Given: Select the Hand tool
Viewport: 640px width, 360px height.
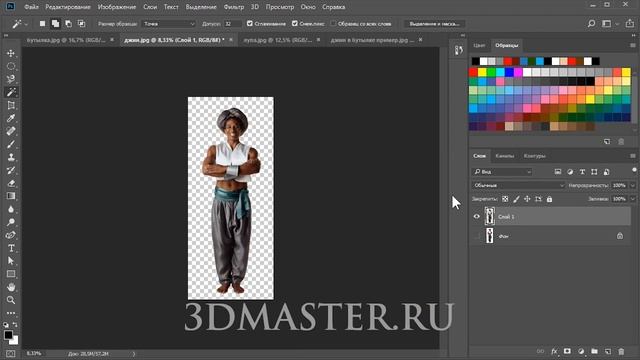Looking at the screenshot, I should [11, 287].
